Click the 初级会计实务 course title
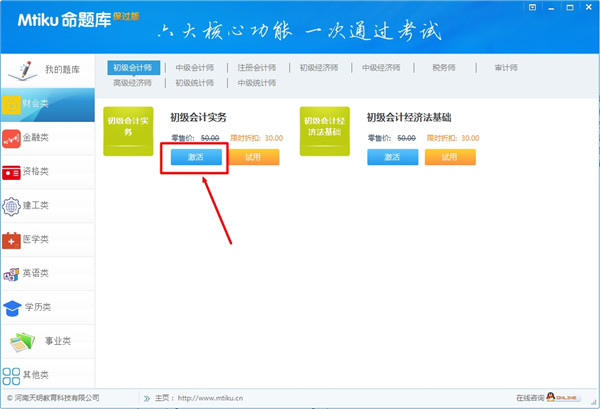This screenshot has height=409, width=600. 198,117
